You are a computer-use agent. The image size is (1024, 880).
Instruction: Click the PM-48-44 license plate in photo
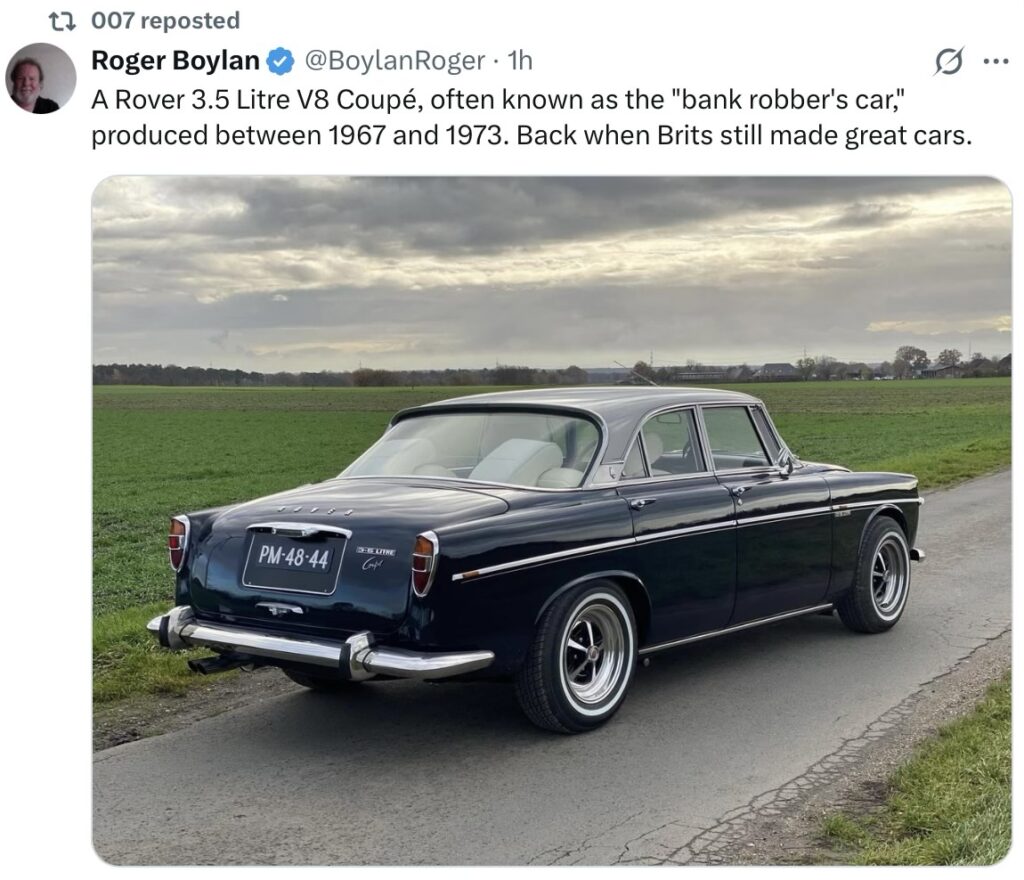coord(293,557)
